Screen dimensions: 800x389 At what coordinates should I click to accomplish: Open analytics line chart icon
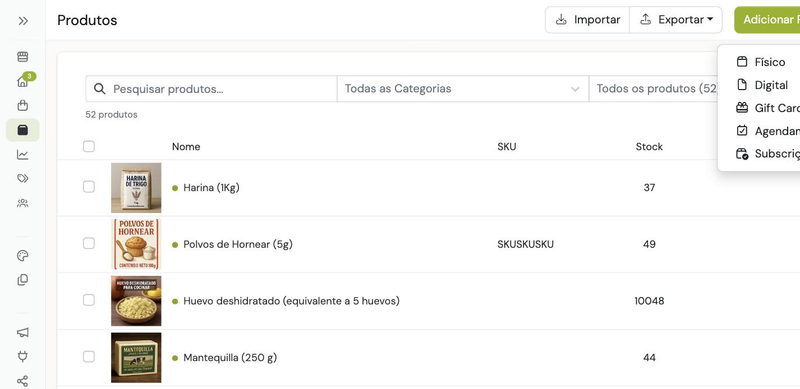click(x=22, y=155)
